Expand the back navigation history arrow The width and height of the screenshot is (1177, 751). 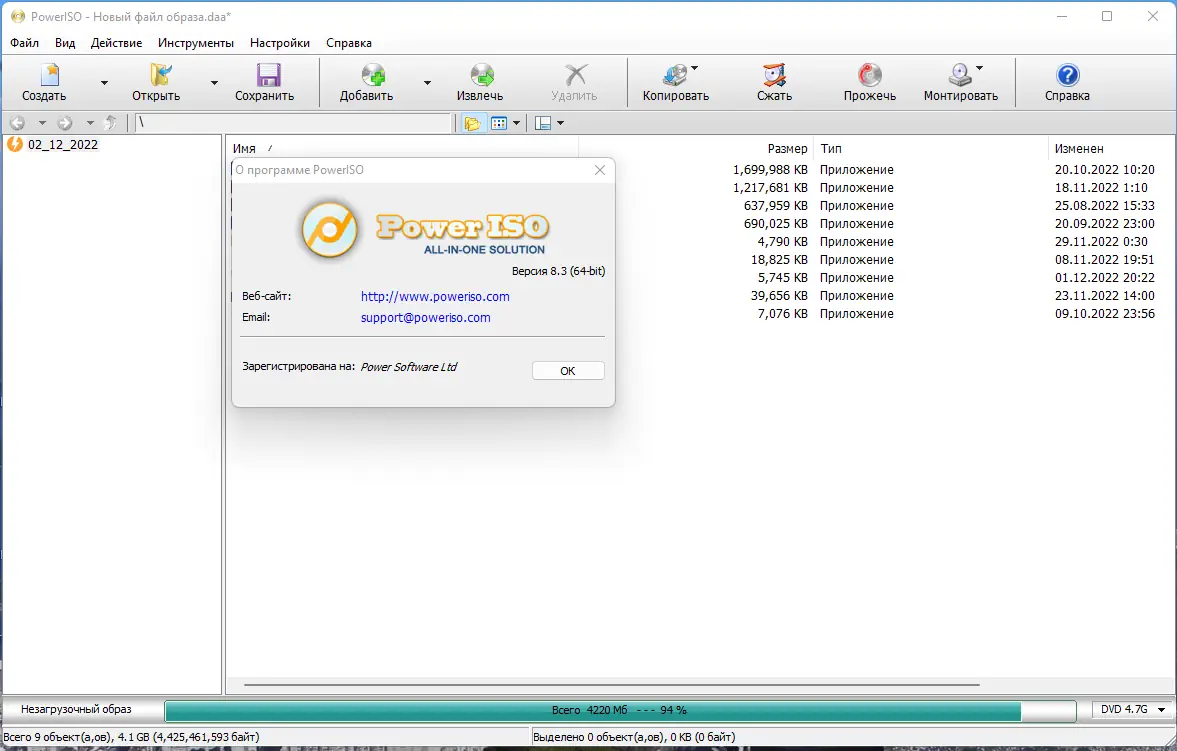42,122
